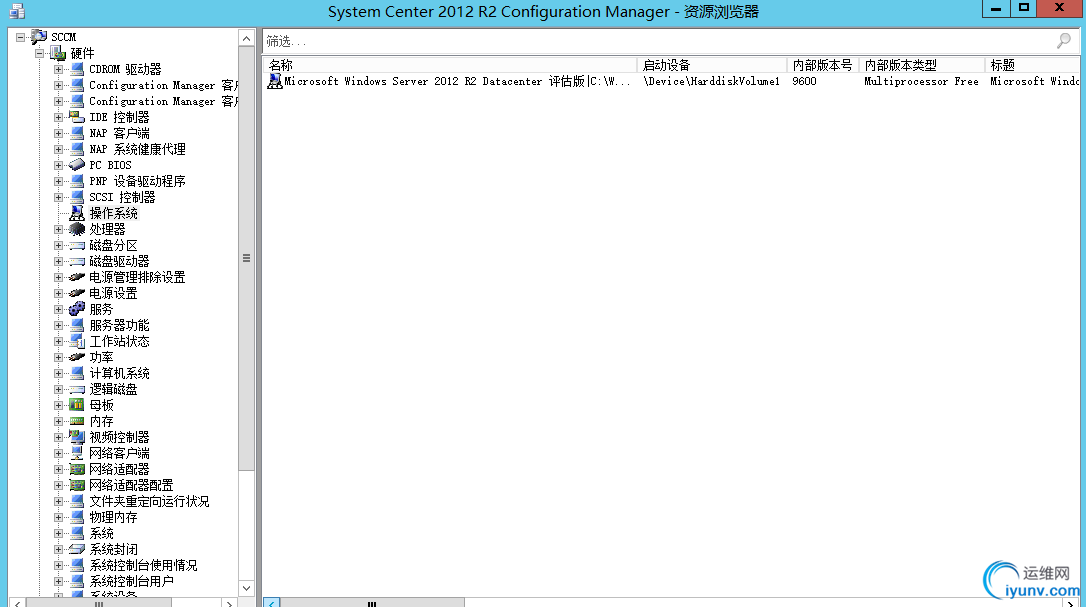Expand the NAP 客户端 node
The height and width of the screenshot is (607, 1086).
[59, 133]
